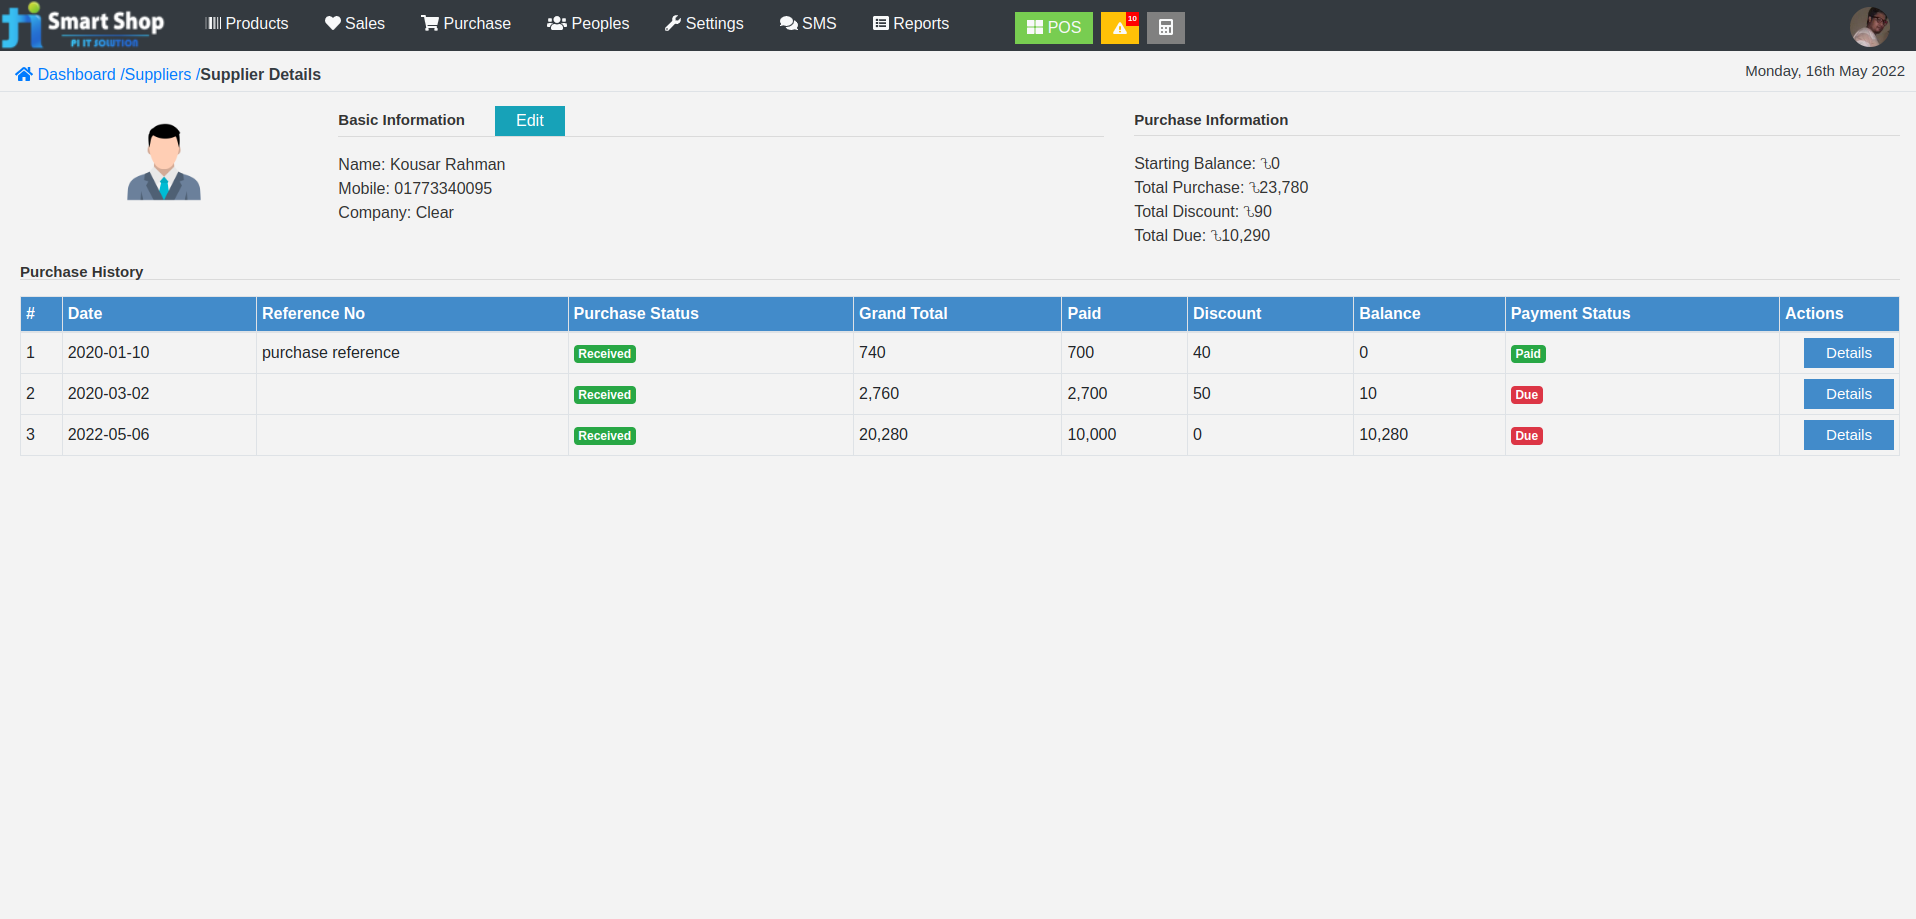Click the chat bubbles icon beside SMS
Screen dimensions: 1916x919
click(787, 22)
